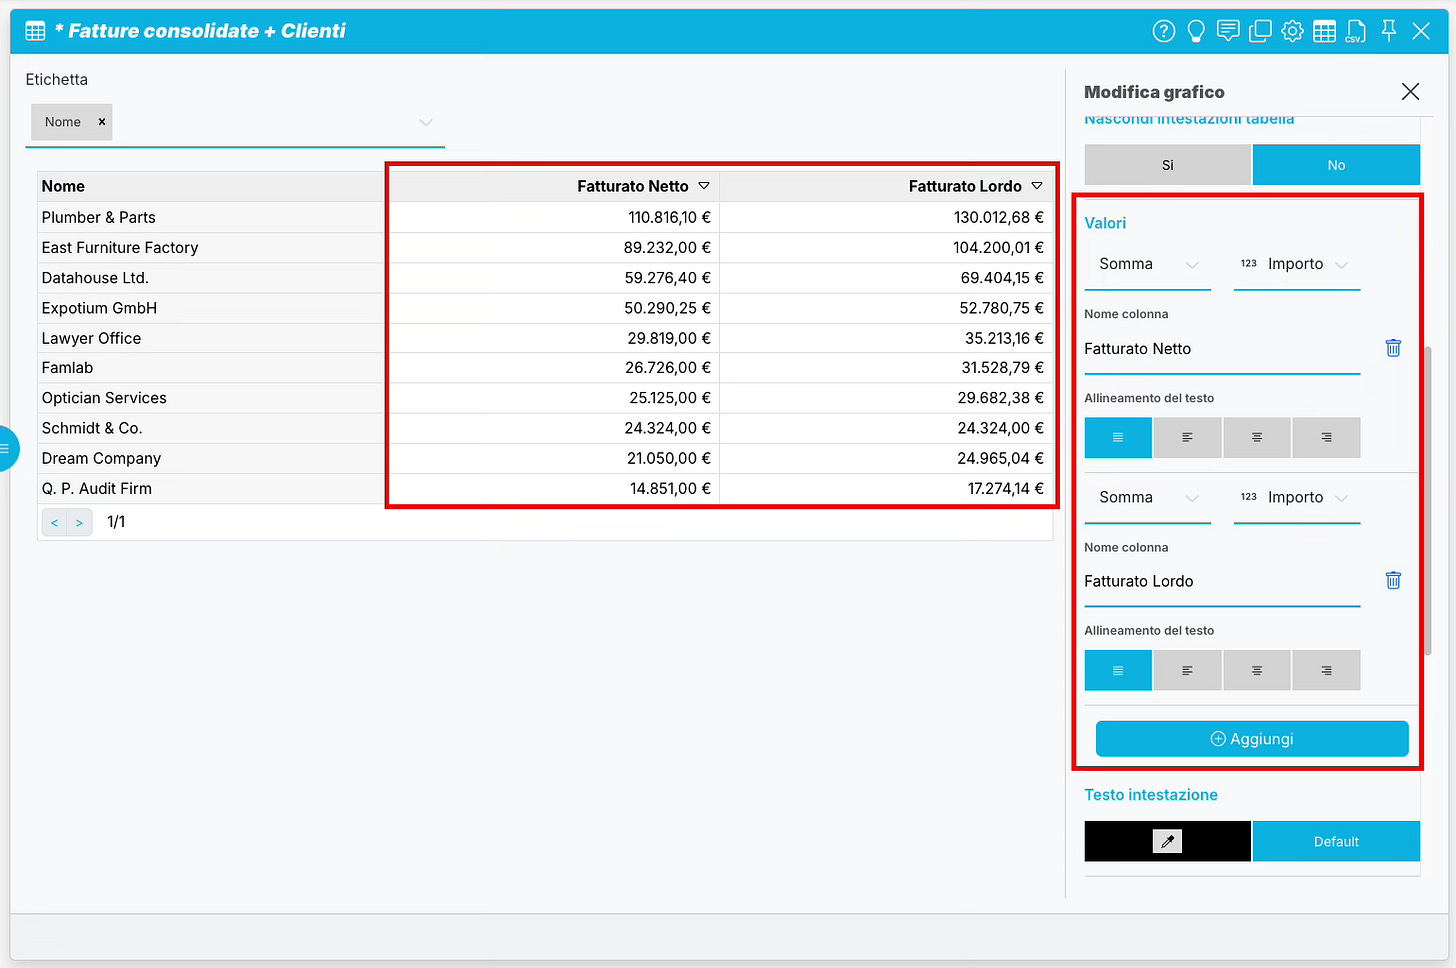Click the Testo intestazione heading
Screen dimensions: 1456x968
pos(1151,795)
